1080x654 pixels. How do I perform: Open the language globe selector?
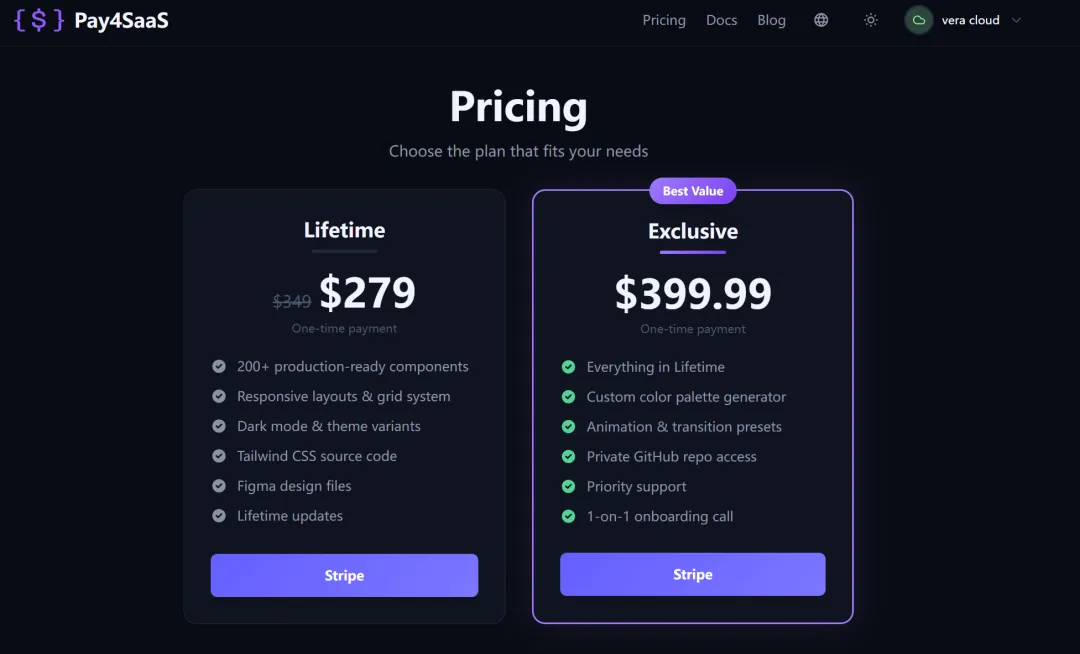pyautogui.click(x=821, y=20)
